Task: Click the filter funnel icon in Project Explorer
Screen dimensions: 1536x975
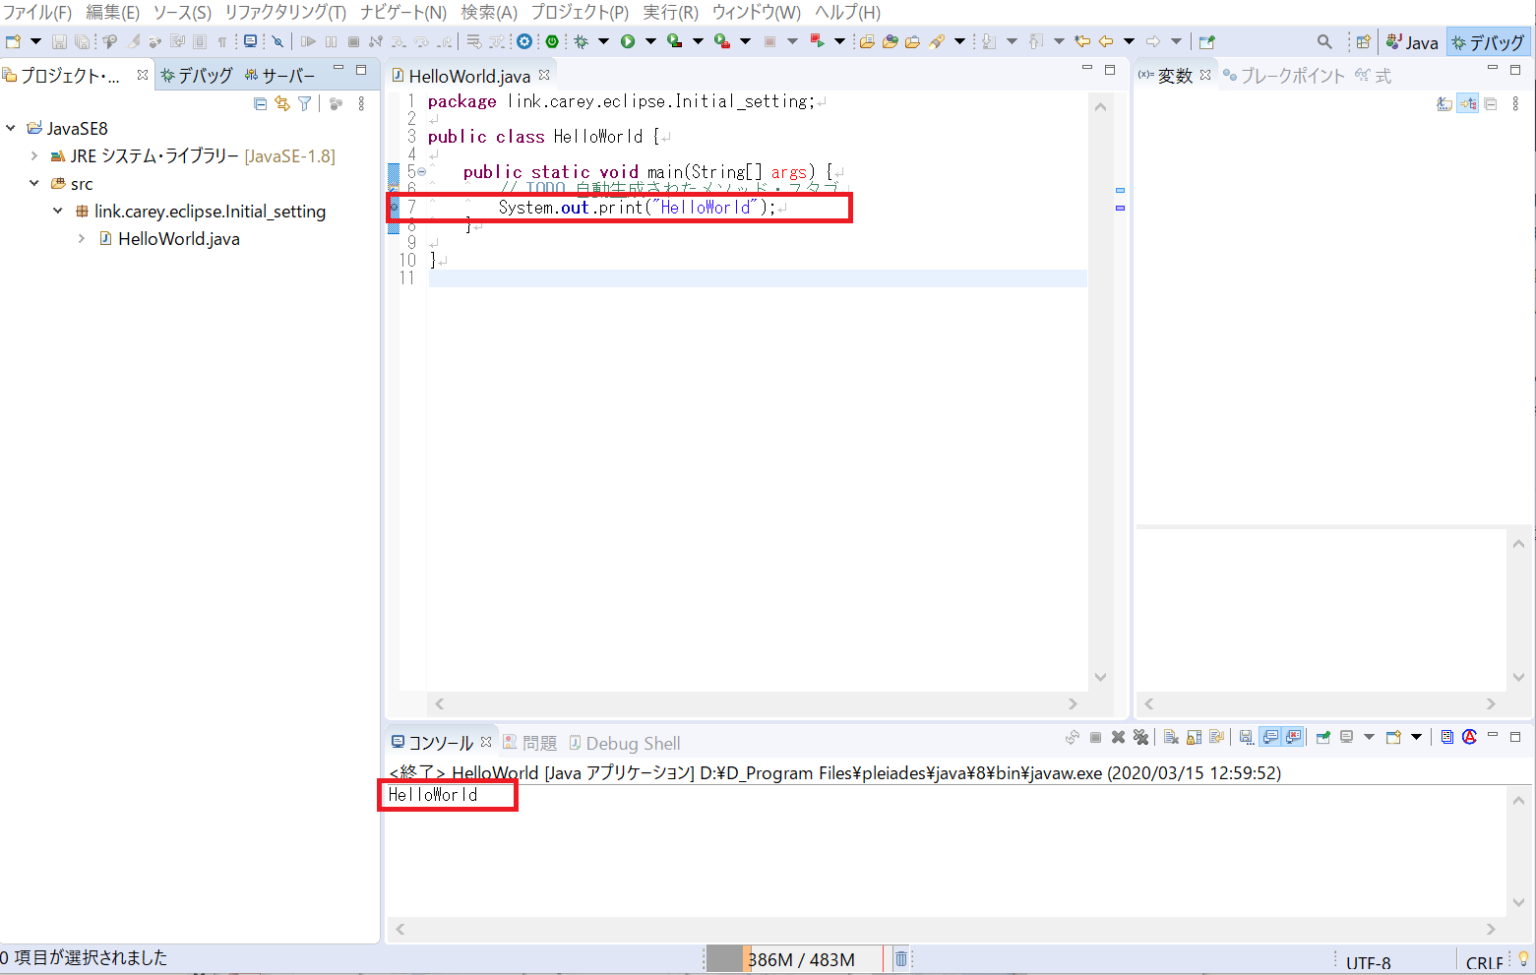Action: click(x=305, y=103)
